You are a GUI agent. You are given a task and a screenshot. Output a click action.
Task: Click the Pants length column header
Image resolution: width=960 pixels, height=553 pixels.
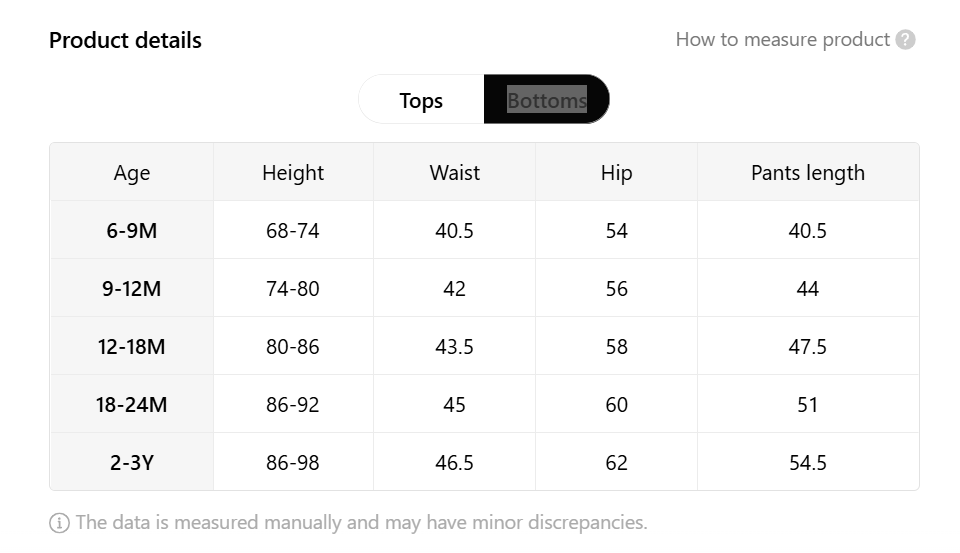808,173
